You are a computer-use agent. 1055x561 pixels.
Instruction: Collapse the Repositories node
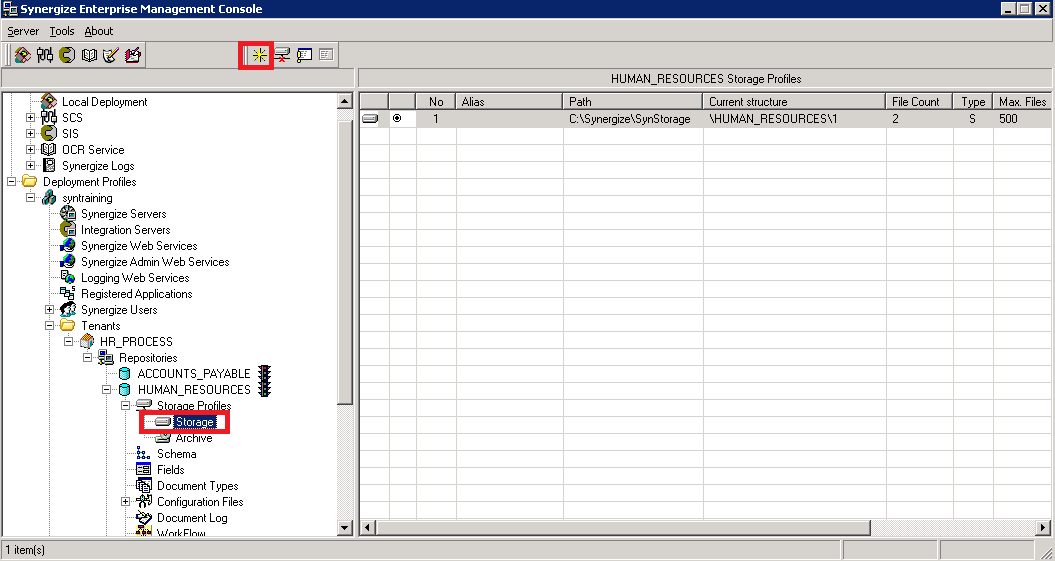[87, 358]
